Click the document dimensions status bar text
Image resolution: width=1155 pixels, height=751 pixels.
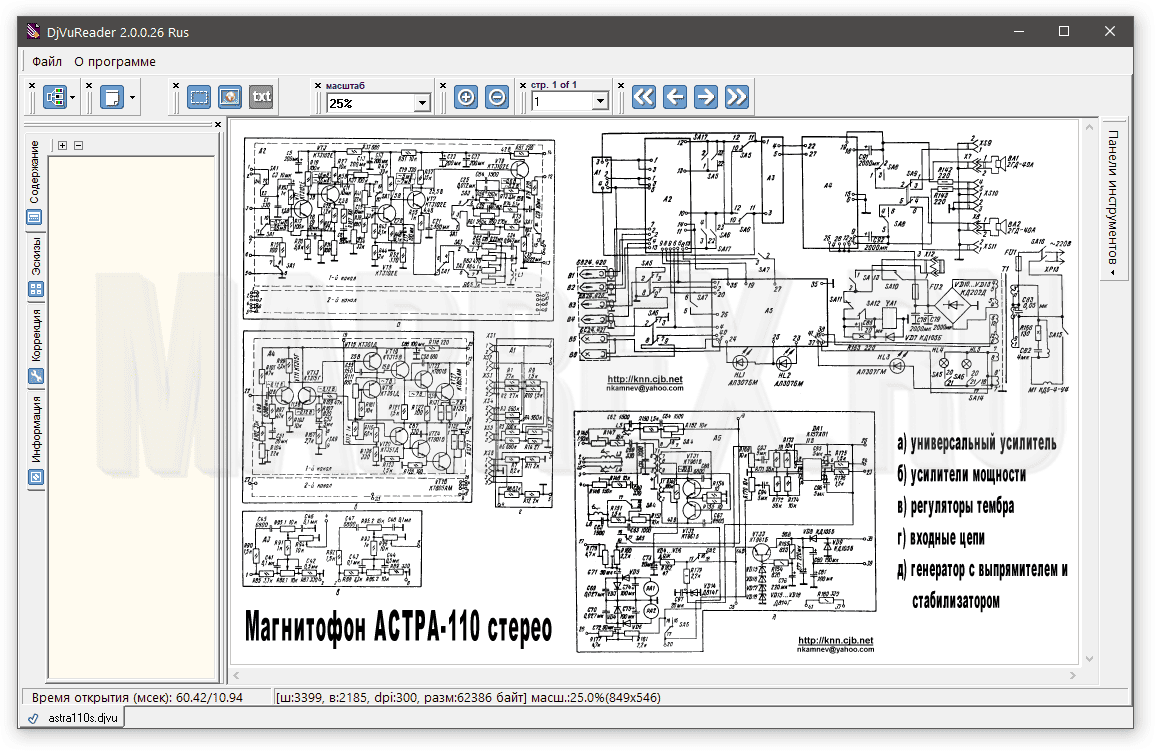pyautogui.click(x=468, y=697)
